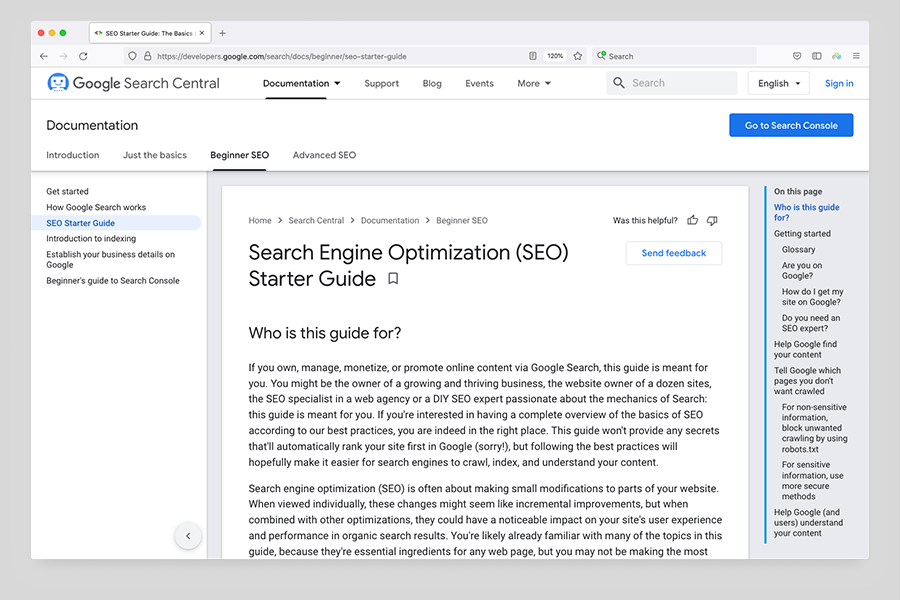Image resolution: width=900 pixels, height=600 pixels.
Task: Jump to Are you on Google section
Action: tap(802, 270)
